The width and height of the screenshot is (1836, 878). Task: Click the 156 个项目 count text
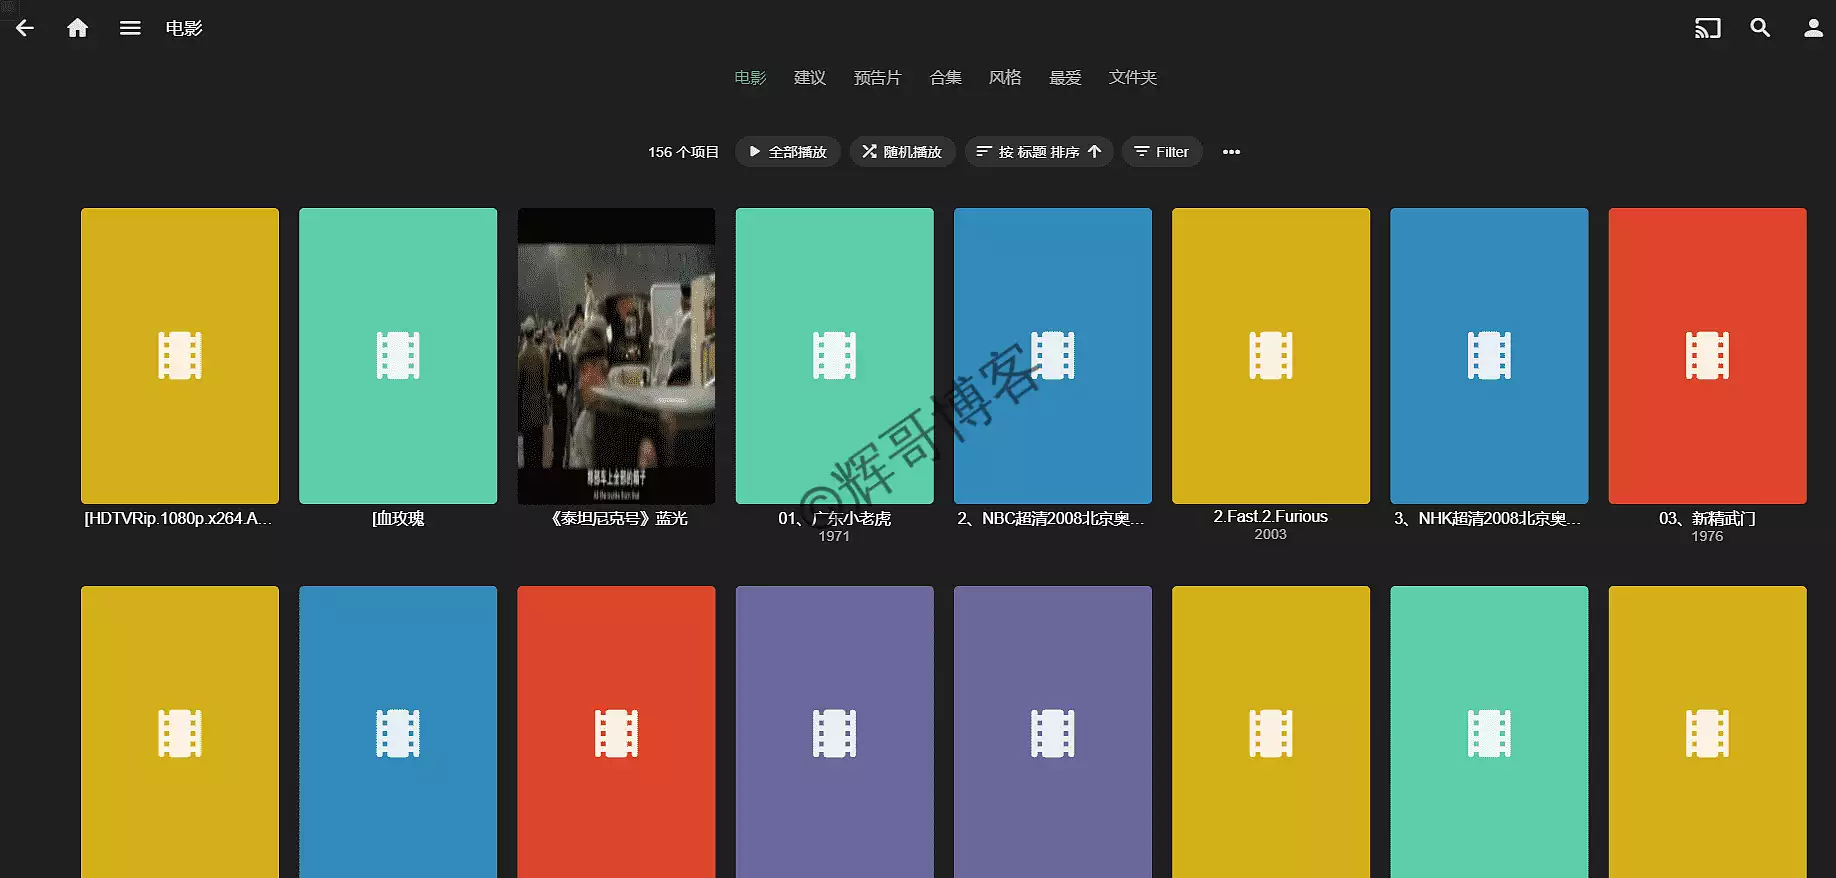[683, 152]
